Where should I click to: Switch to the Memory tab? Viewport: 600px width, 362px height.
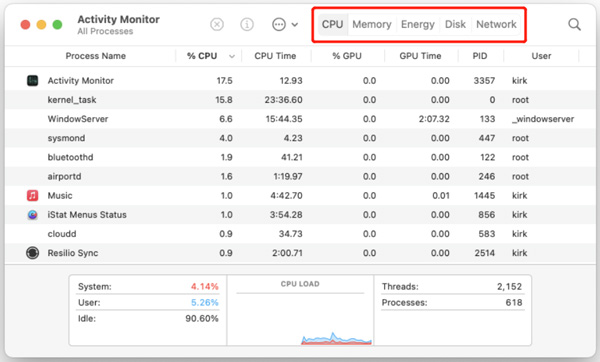(x=372, y=24)
